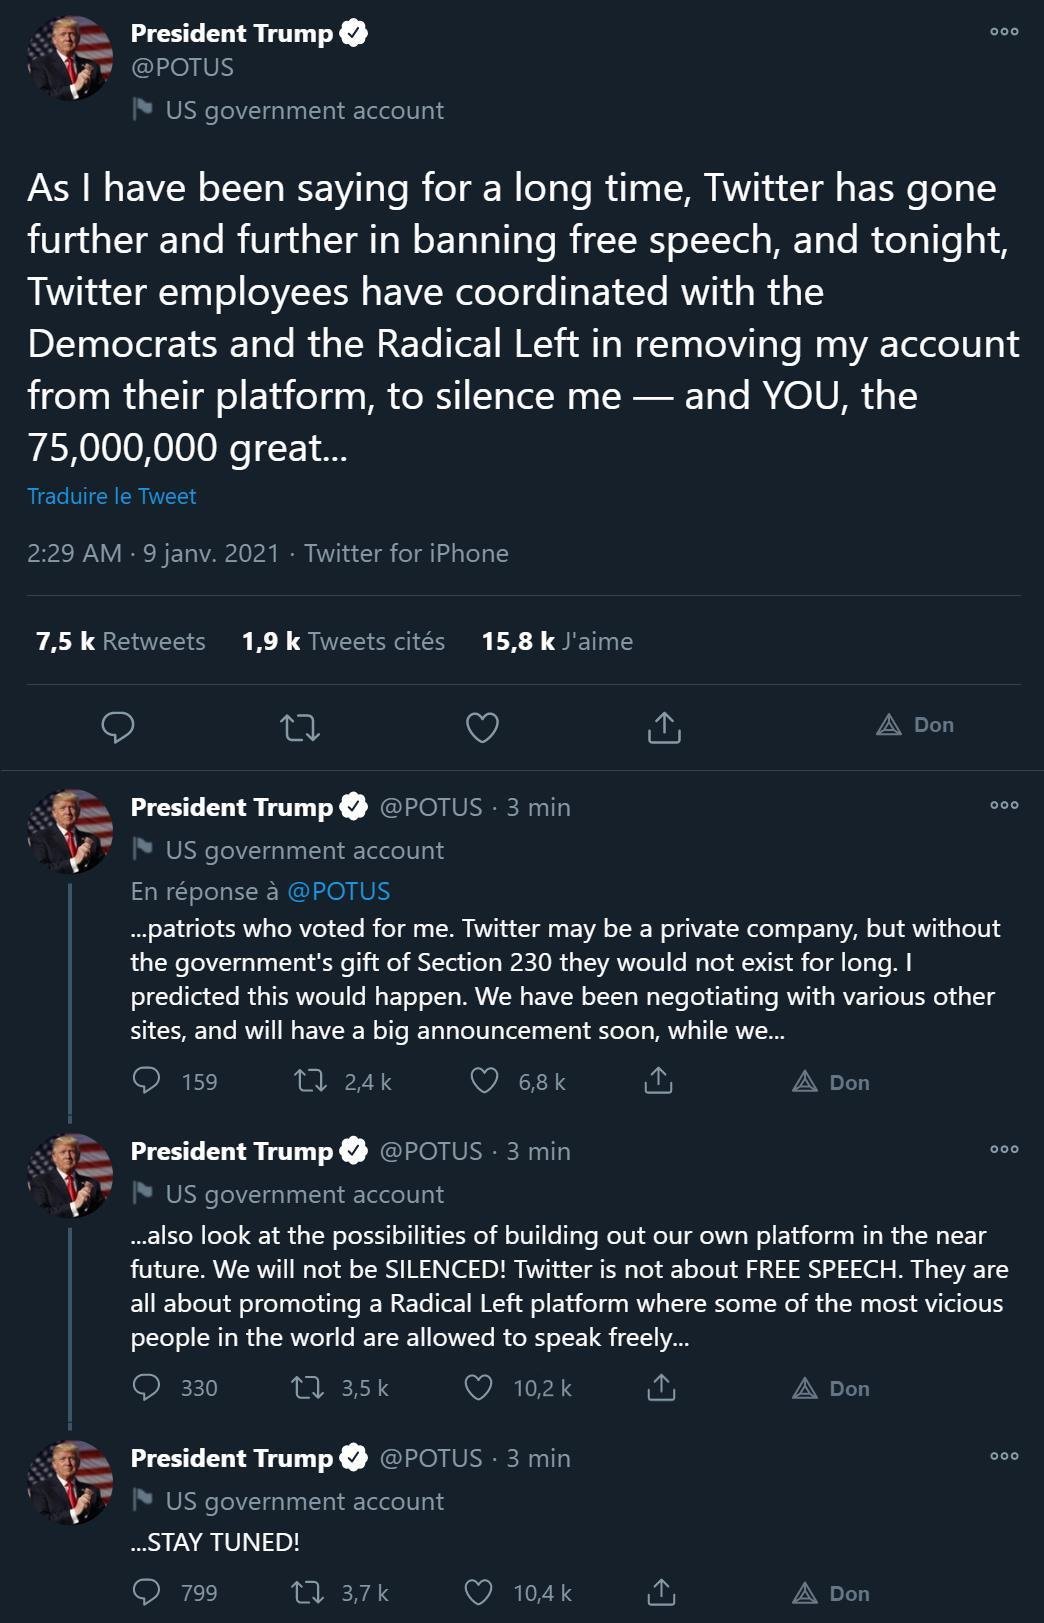Click the @POTUS mention after En réponse à

coord(338,891)
